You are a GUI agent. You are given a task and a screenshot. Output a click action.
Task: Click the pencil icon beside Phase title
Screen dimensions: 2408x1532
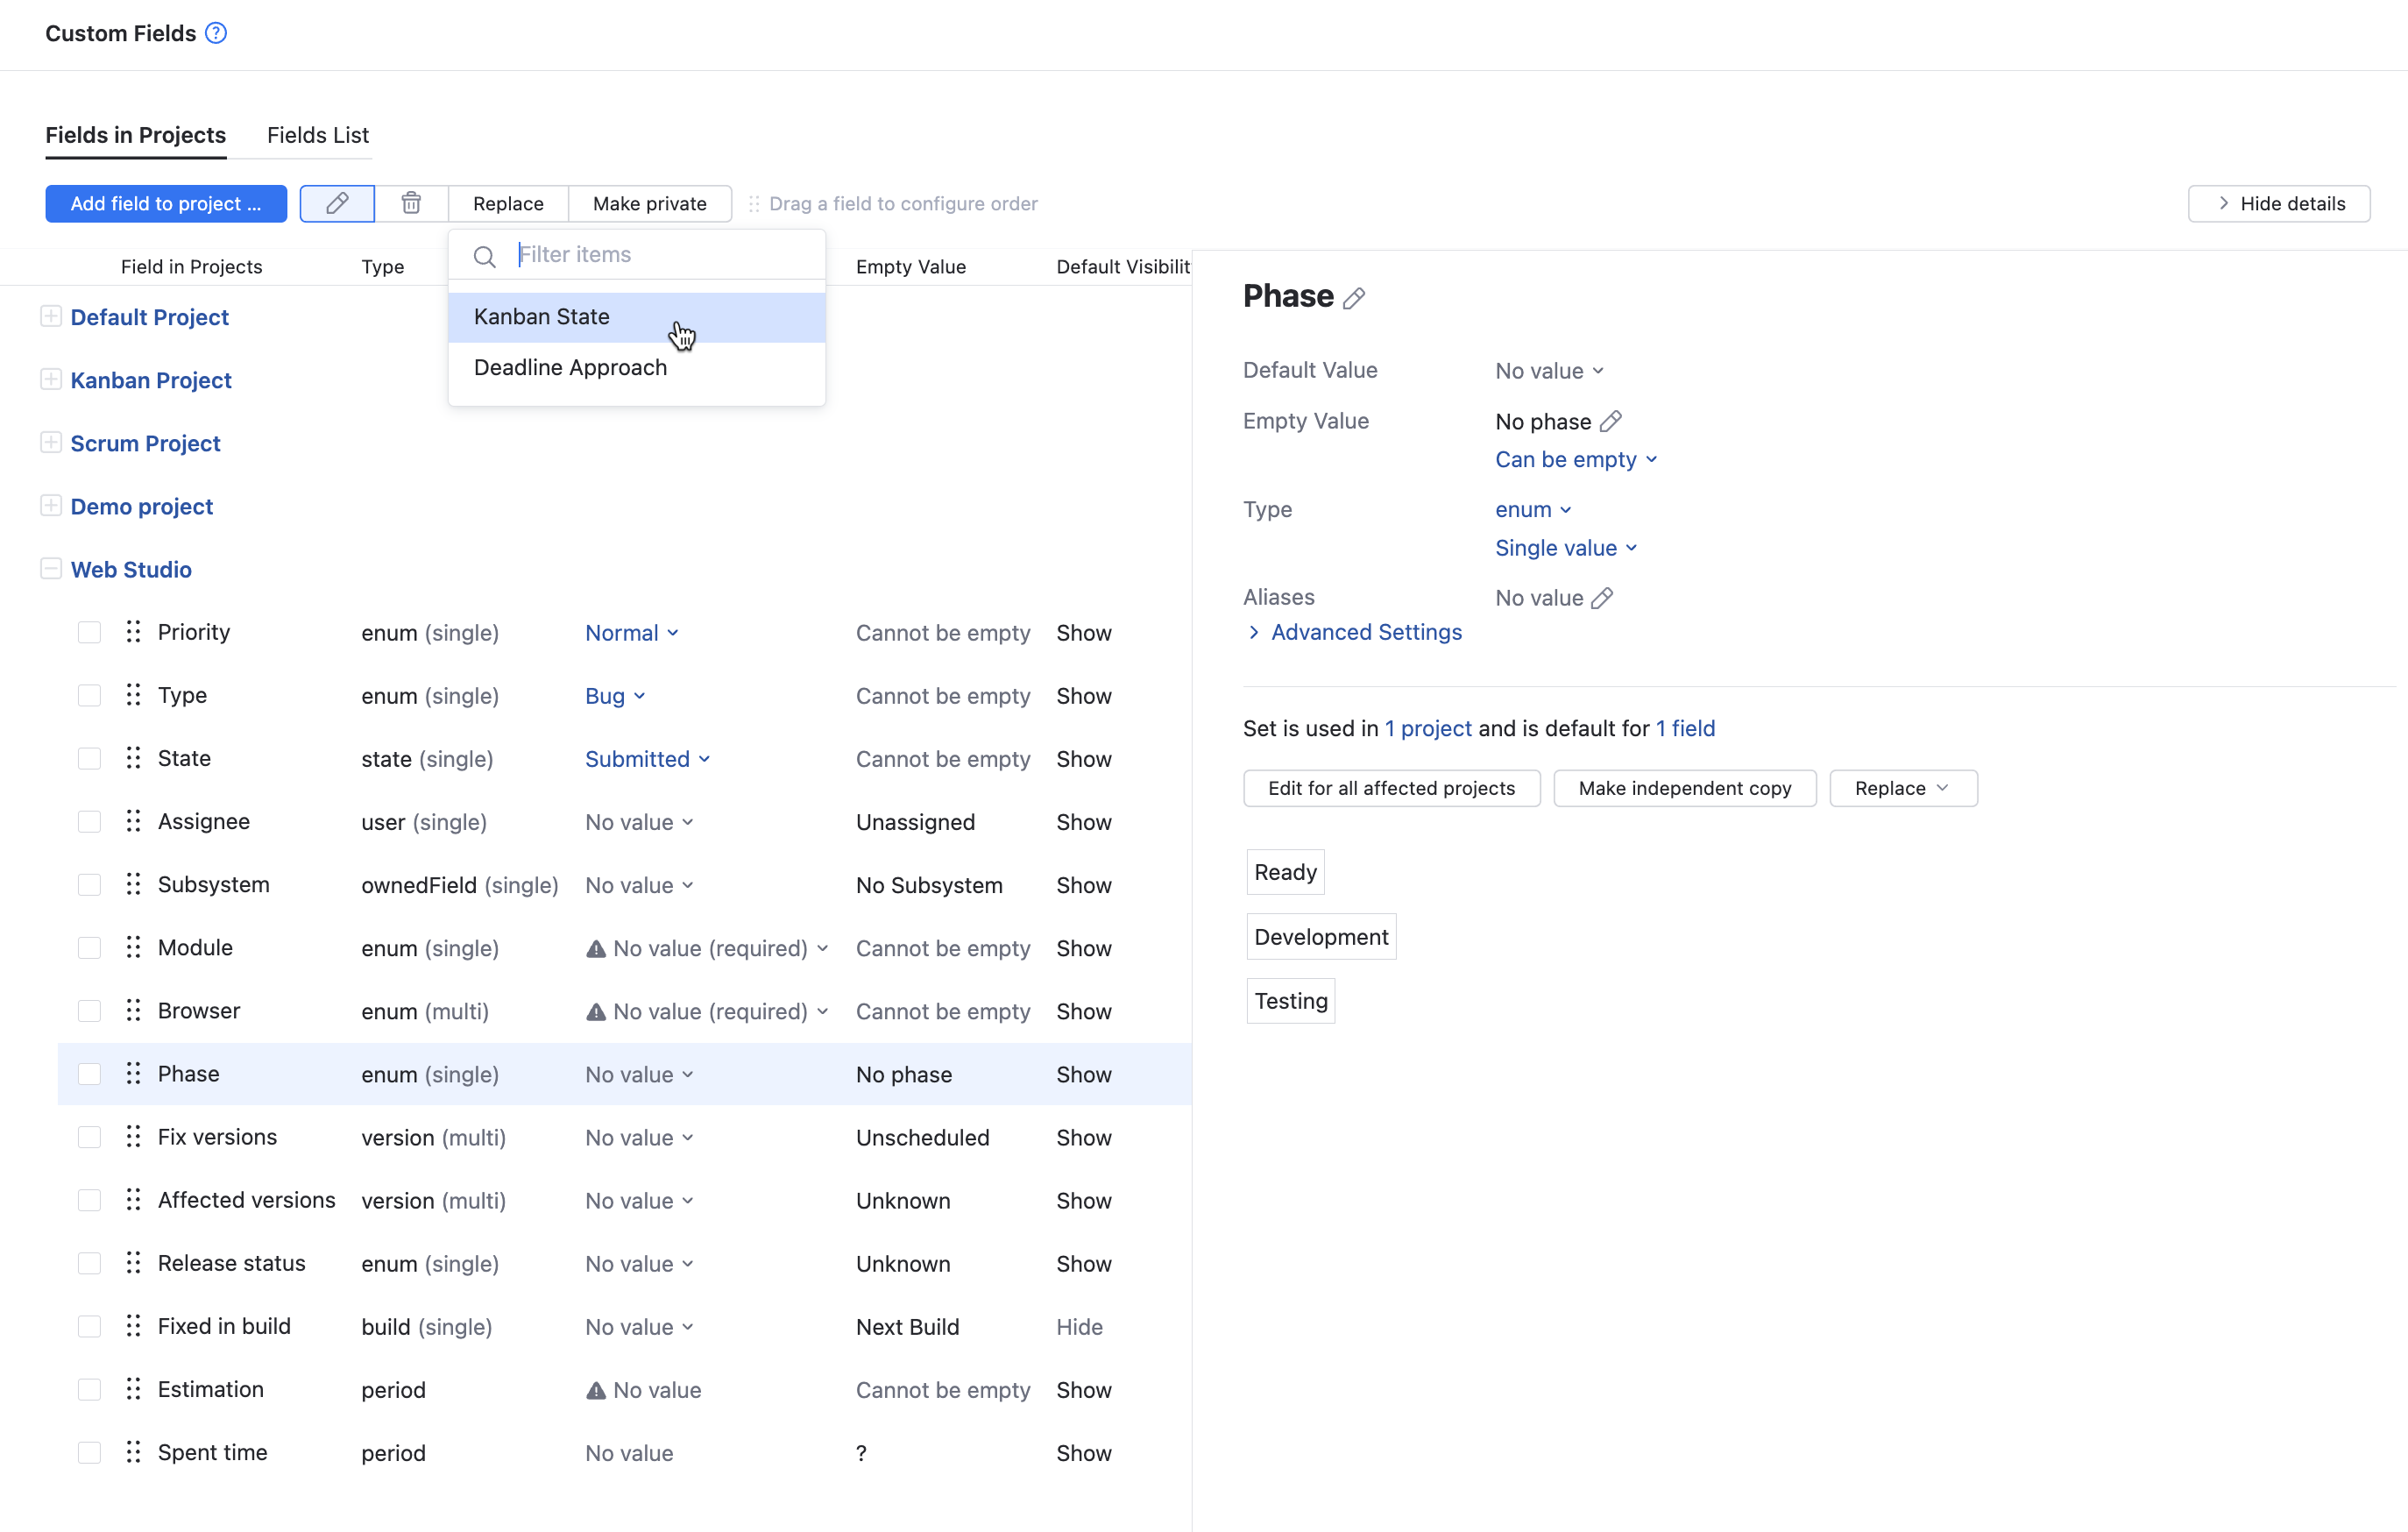[x=1354, y=298]
